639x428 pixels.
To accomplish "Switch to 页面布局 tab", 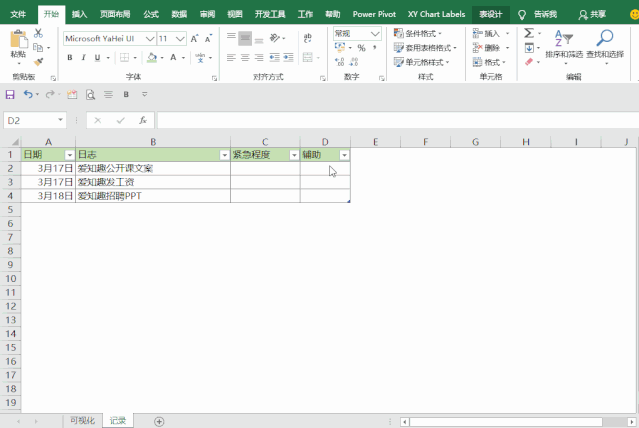I will pos(115,14).
